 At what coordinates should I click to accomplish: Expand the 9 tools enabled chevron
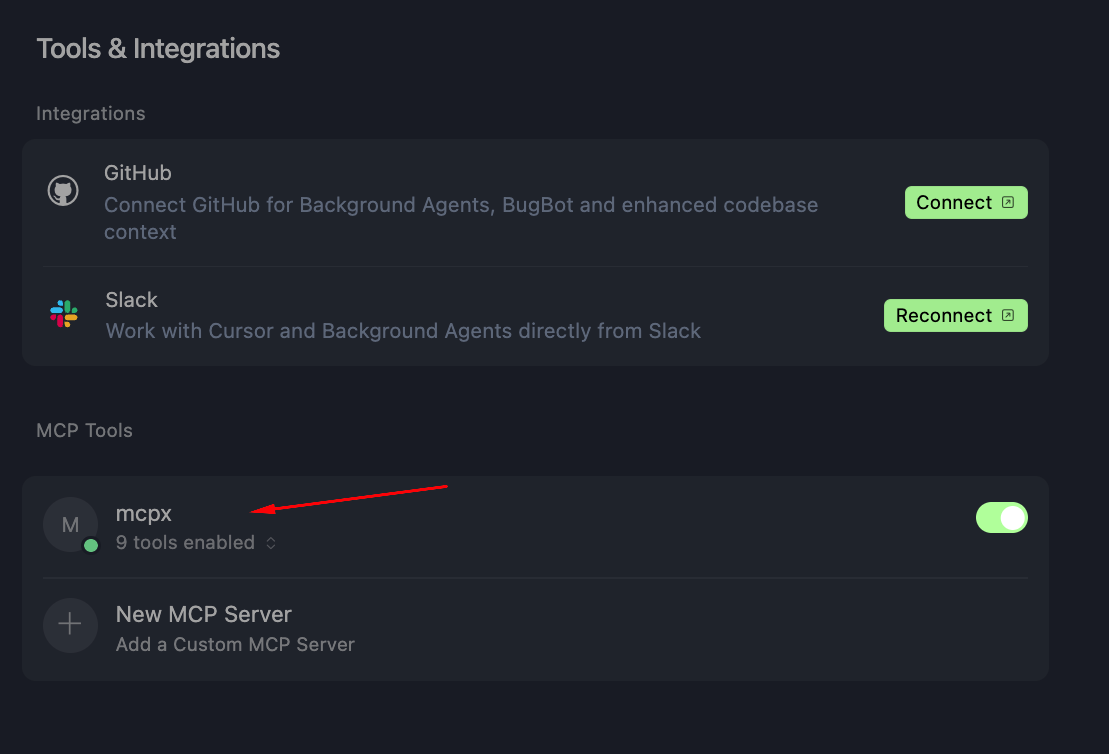click(271, 543)
